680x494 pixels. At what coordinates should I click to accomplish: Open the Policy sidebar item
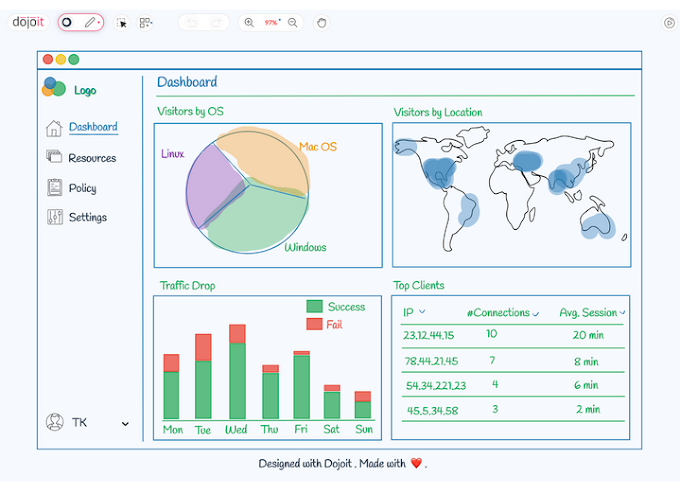[82, 188]
